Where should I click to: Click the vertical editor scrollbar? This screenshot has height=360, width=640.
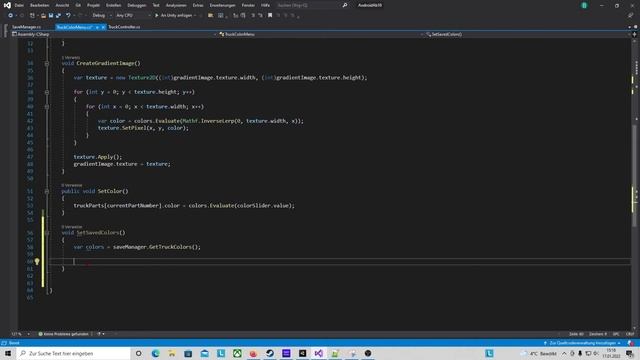pos(635,176)
